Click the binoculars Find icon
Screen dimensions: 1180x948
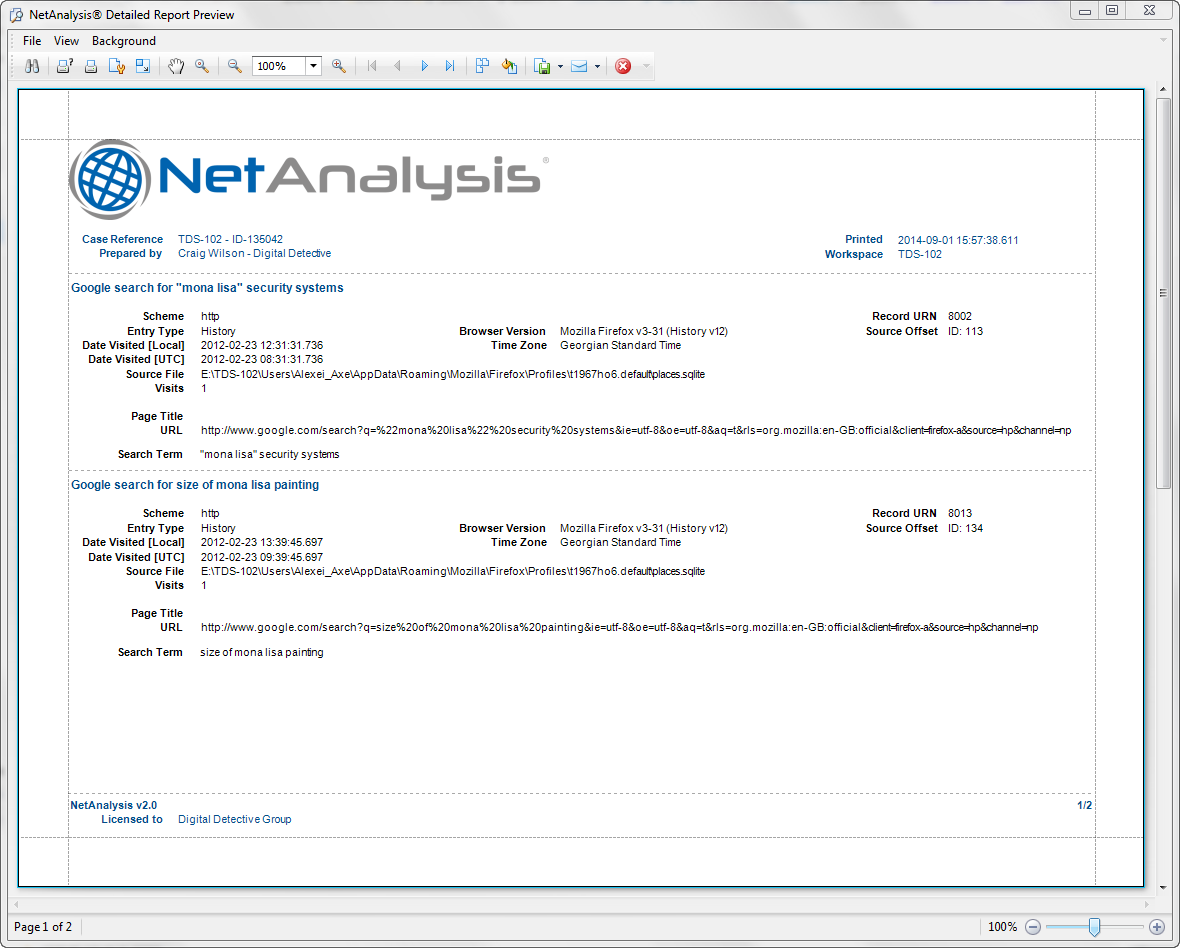[32, 66]
